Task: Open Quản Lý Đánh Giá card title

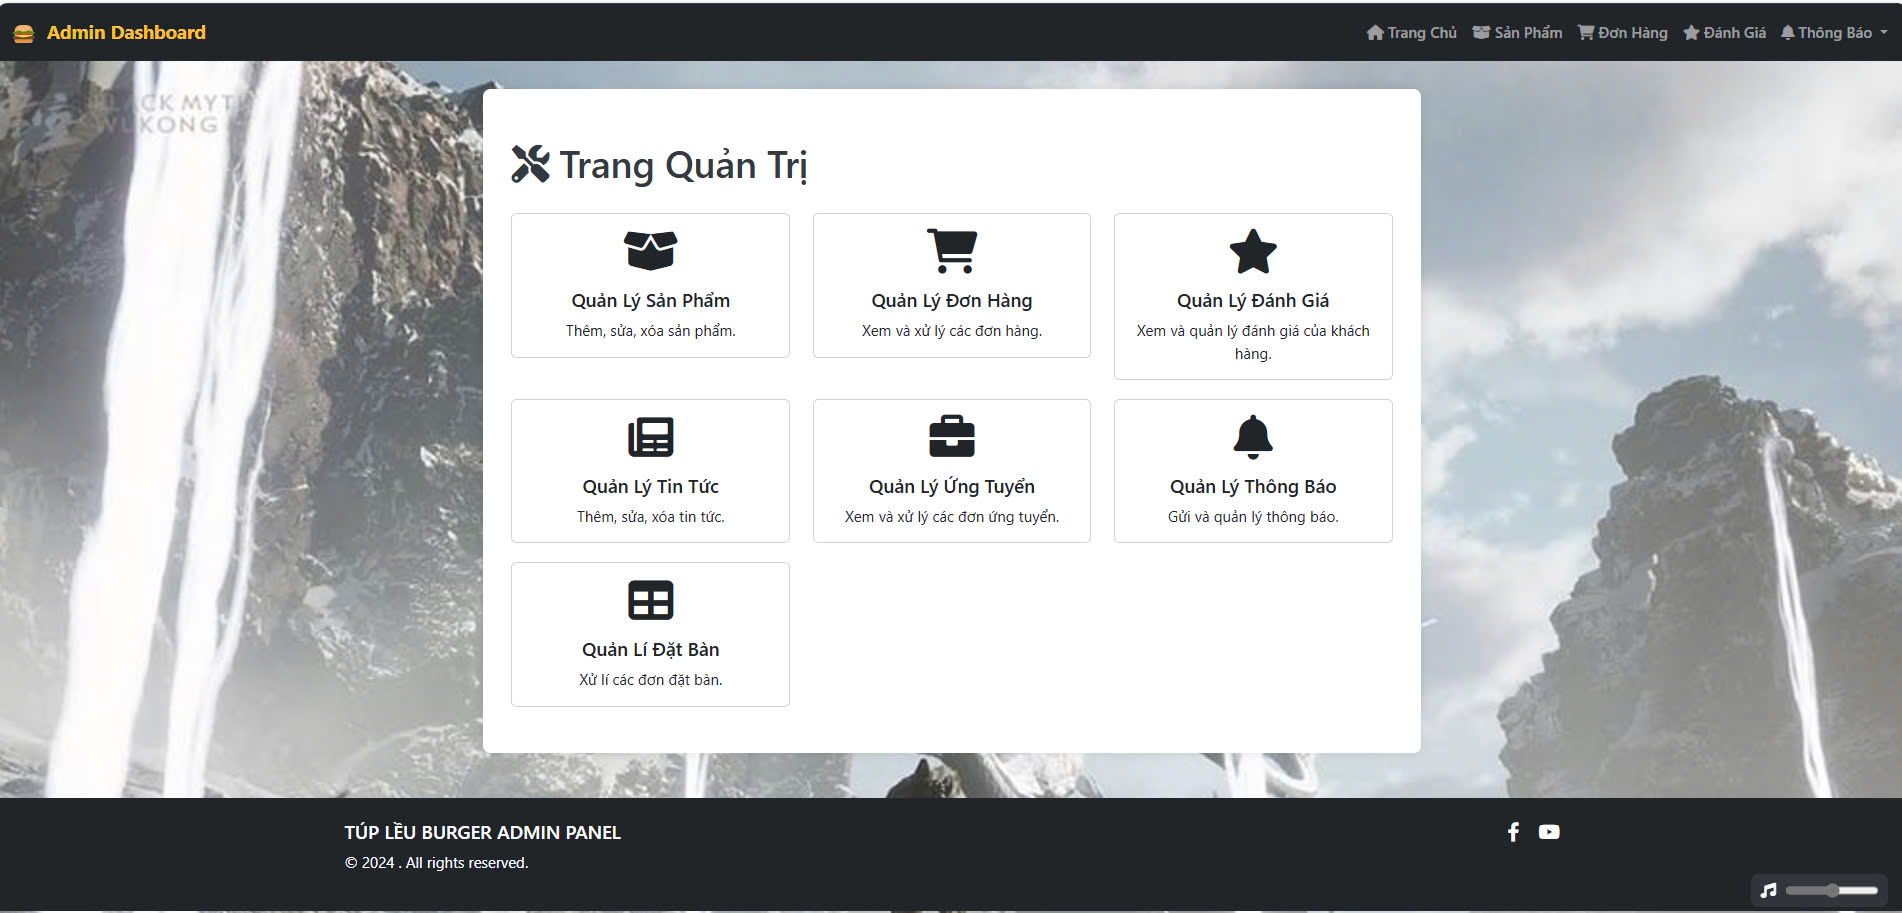Action: pyautogui.click(x=1253, y=301)
